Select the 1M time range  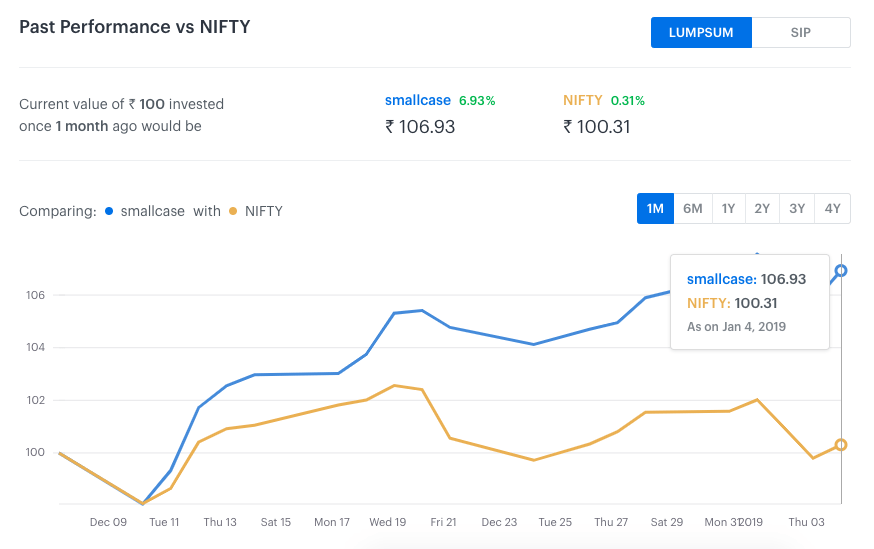pyautogui.click(x=656, y=208)
